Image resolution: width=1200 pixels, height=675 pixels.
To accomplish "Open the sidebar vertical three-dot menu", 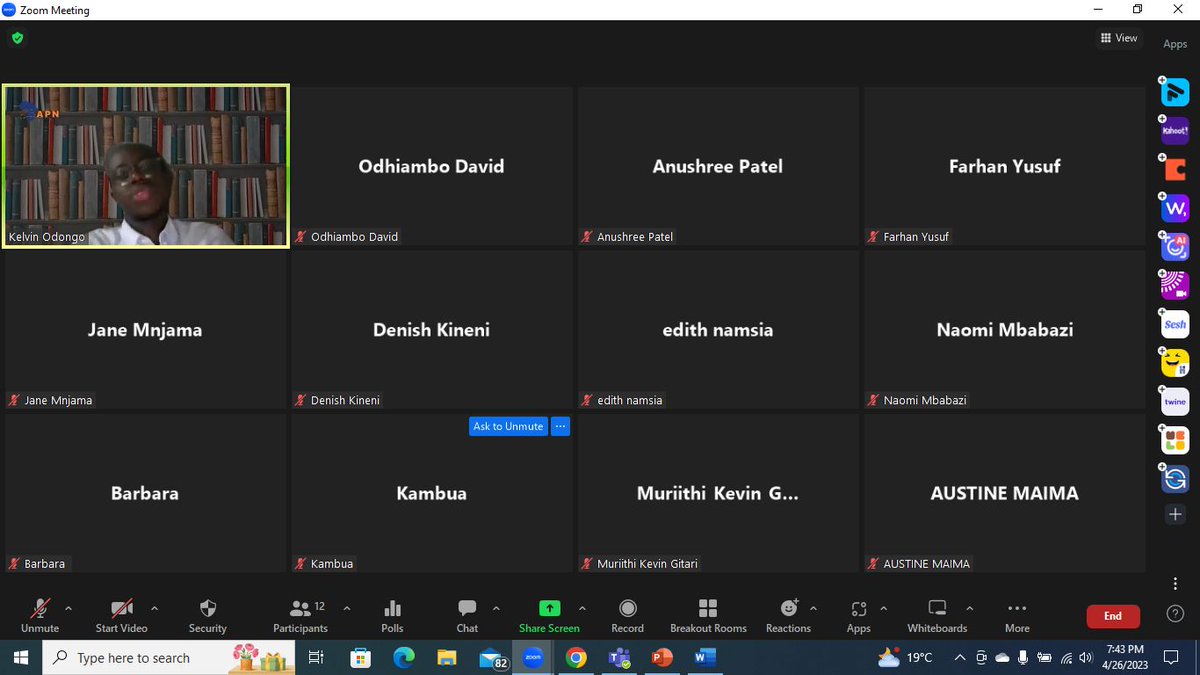I will point(1175,584).
